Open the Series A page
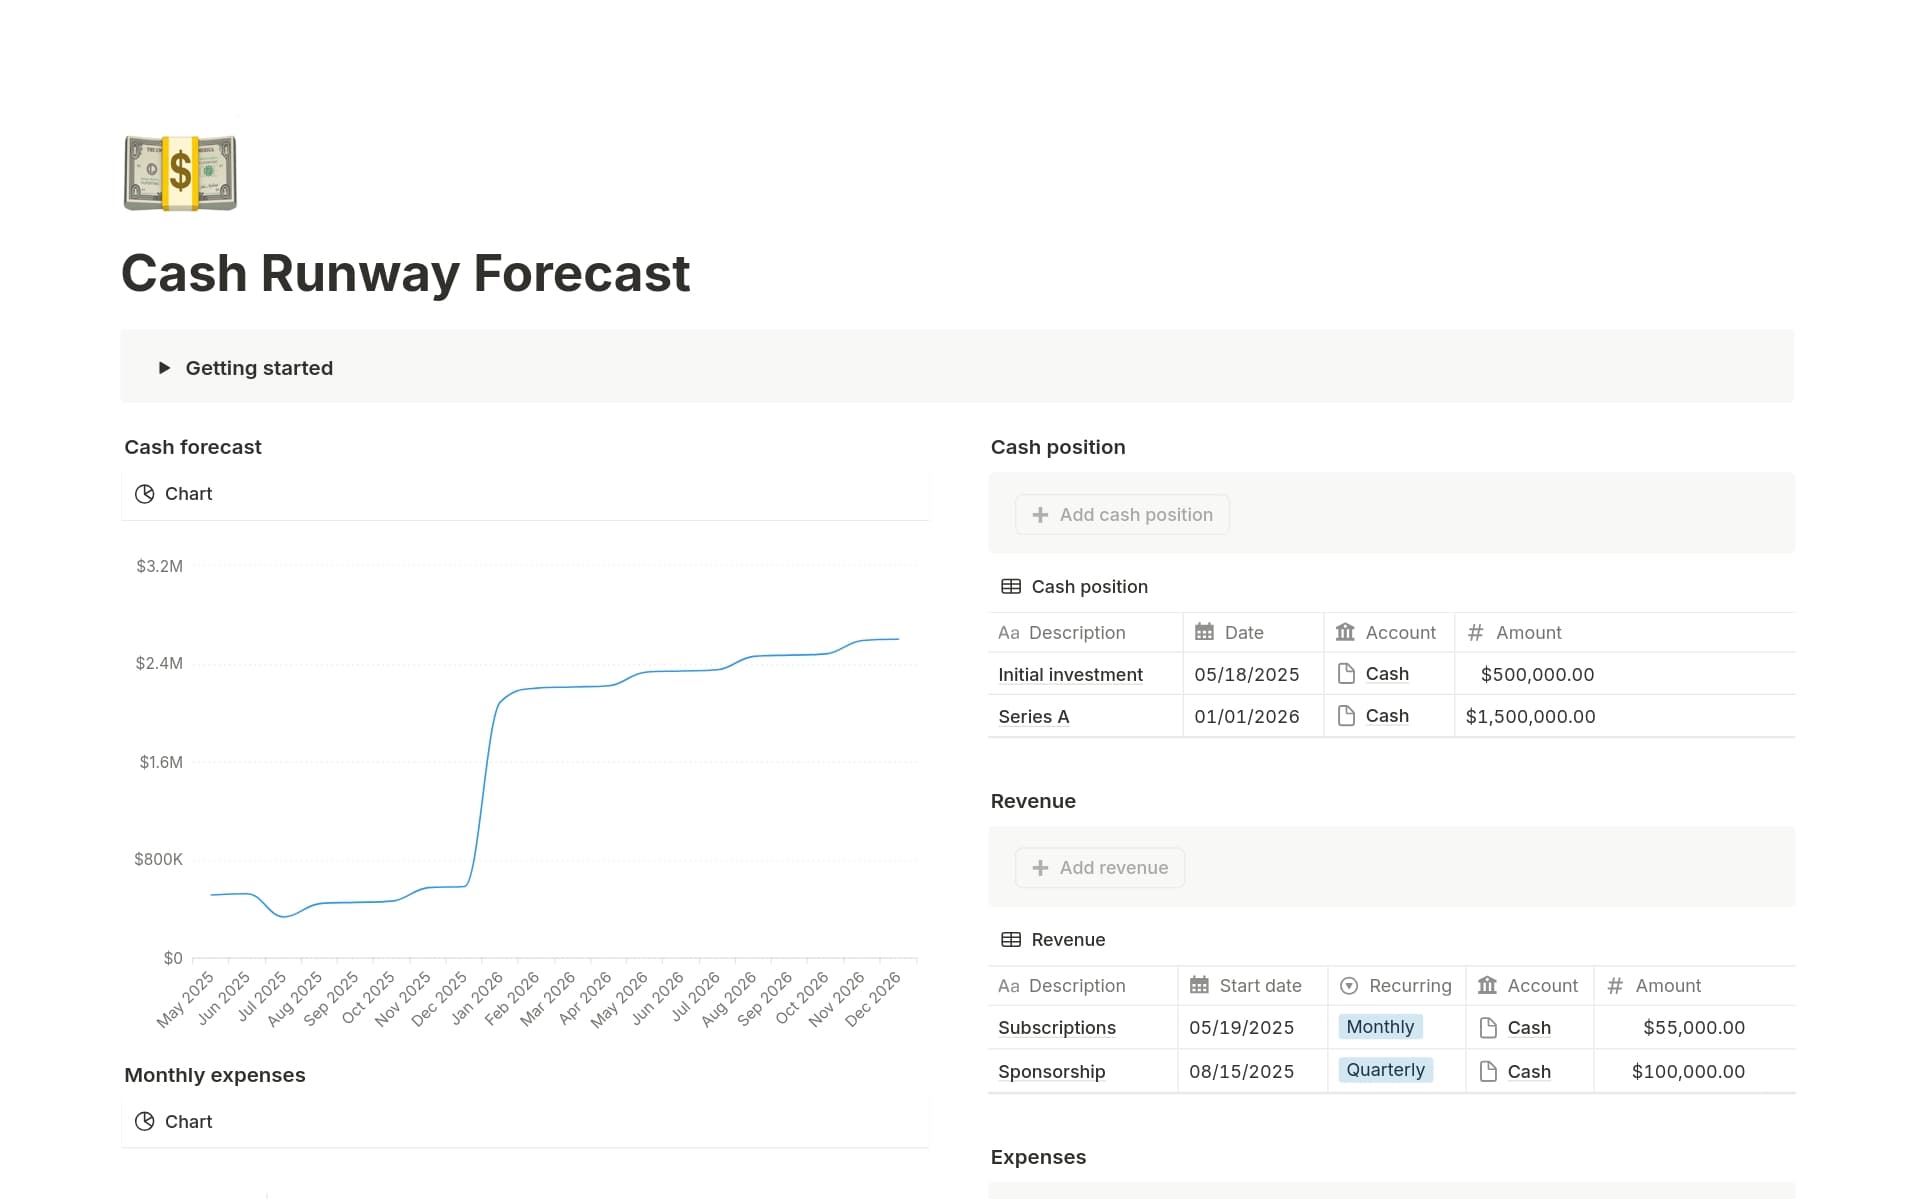 (1033, 716)
